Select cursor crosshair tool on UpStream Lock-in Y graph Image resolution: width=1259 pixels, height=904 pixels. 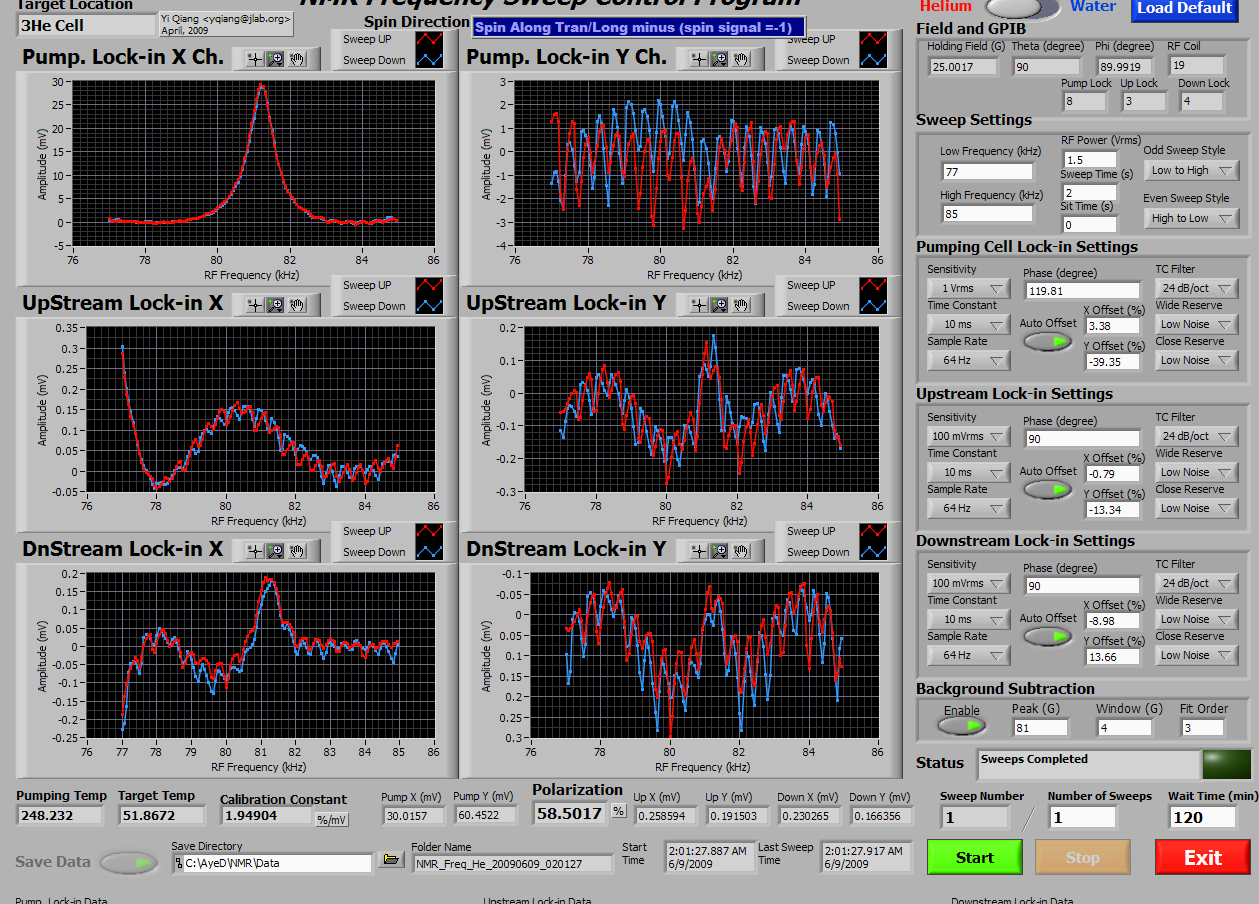point(699,305)
